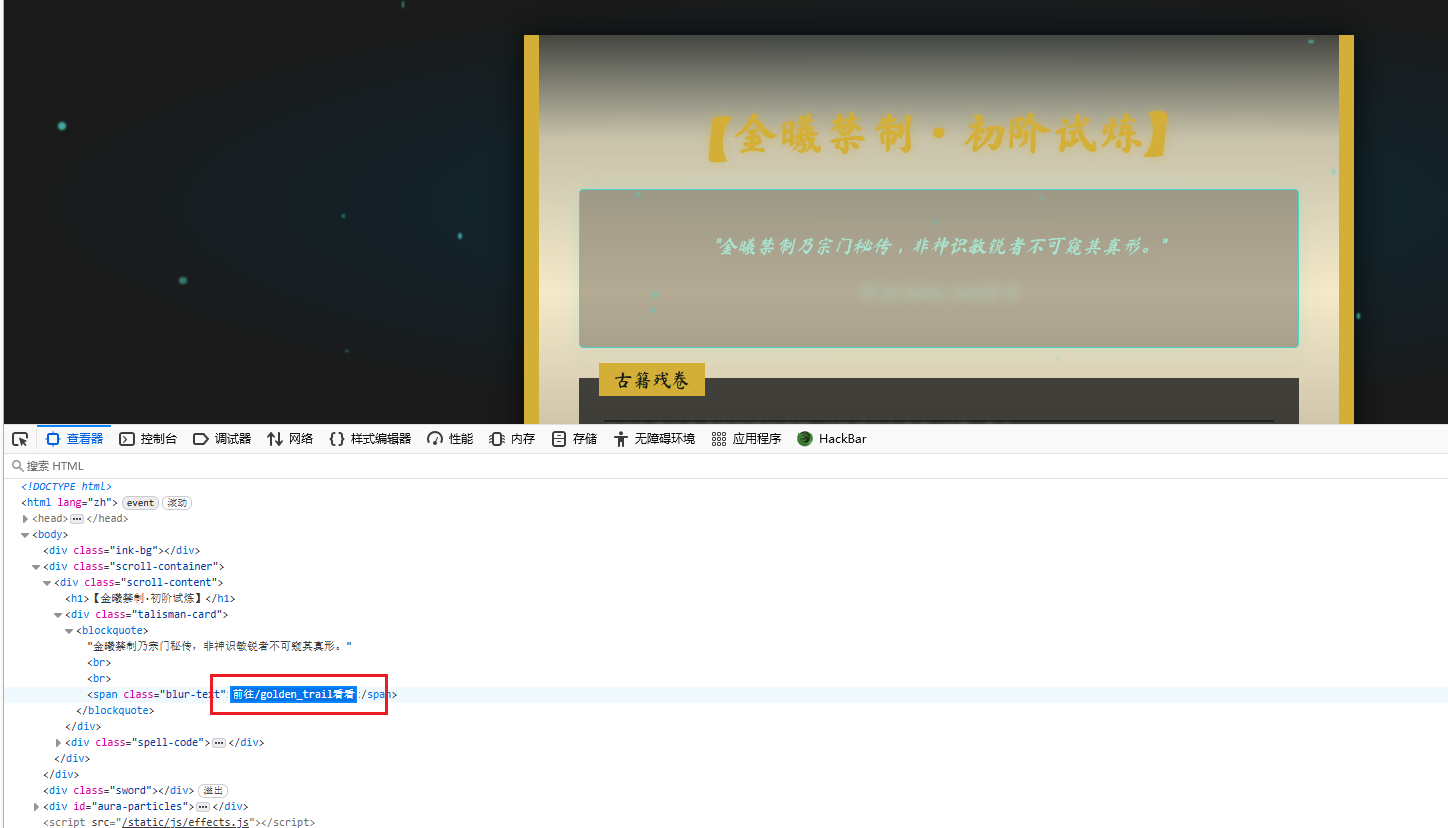Open the 控制台 console panel
The width and height of the screenshot is (1448, 828).
coord(148,439)
